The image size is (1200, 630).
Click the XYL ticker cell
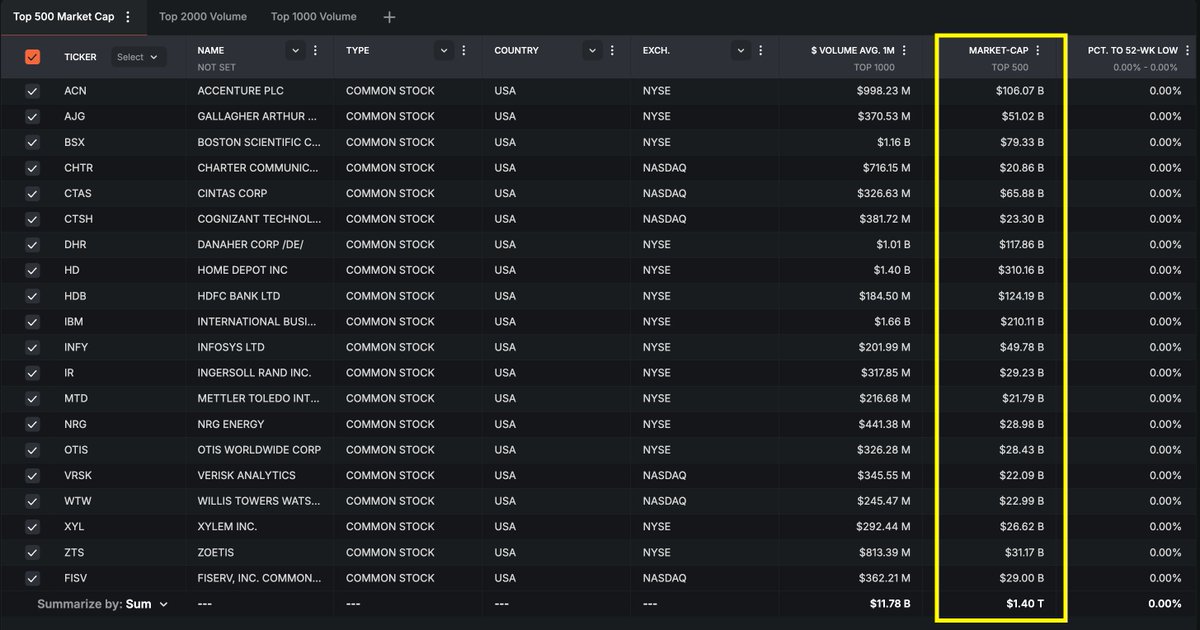[74, 527]
